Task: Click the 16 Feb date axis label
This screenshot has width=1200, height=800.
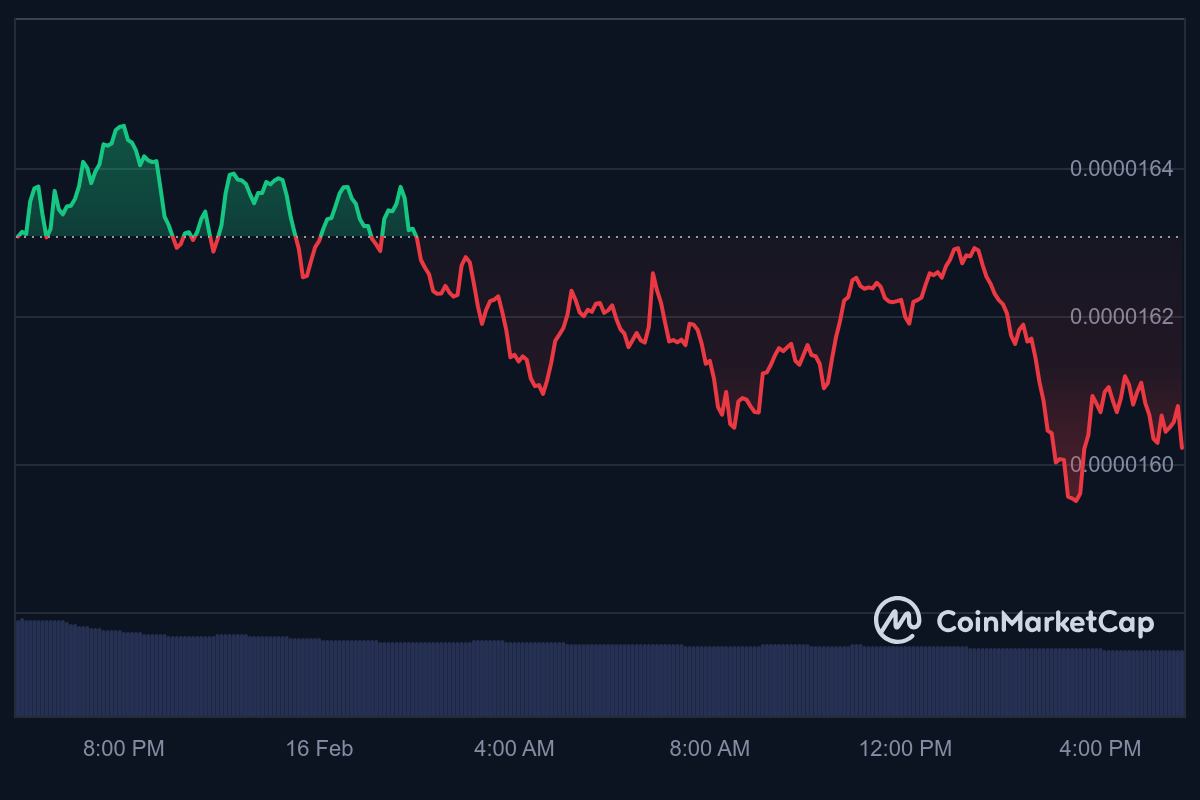Action: [x=319, y=748]
